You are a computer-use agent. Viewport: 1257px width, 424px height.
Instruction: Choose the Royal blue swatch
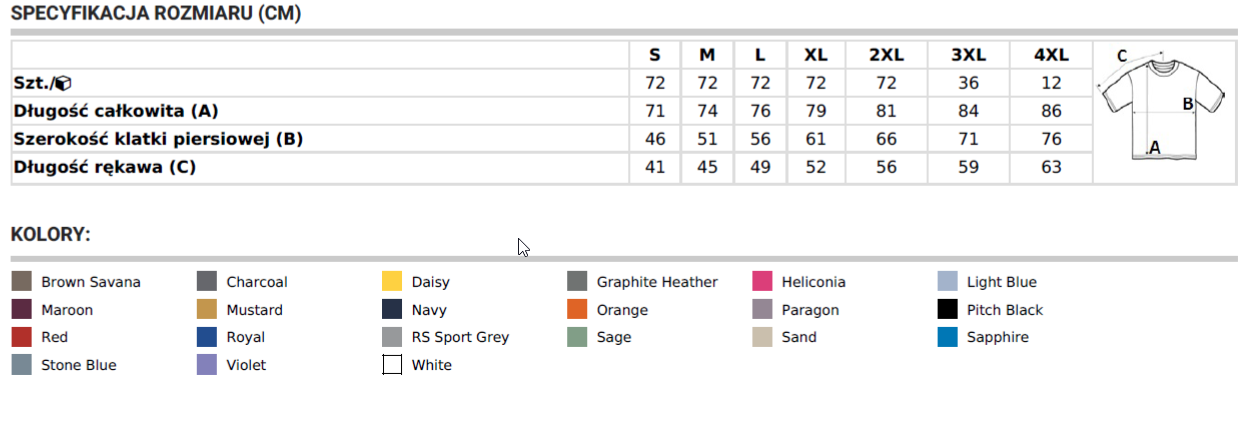click(x=207, y=337)
